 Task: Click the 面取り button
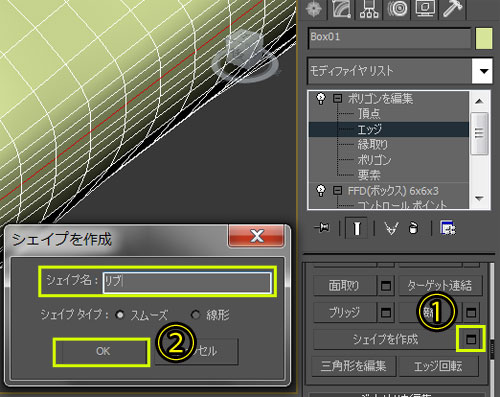coord(345,285)
